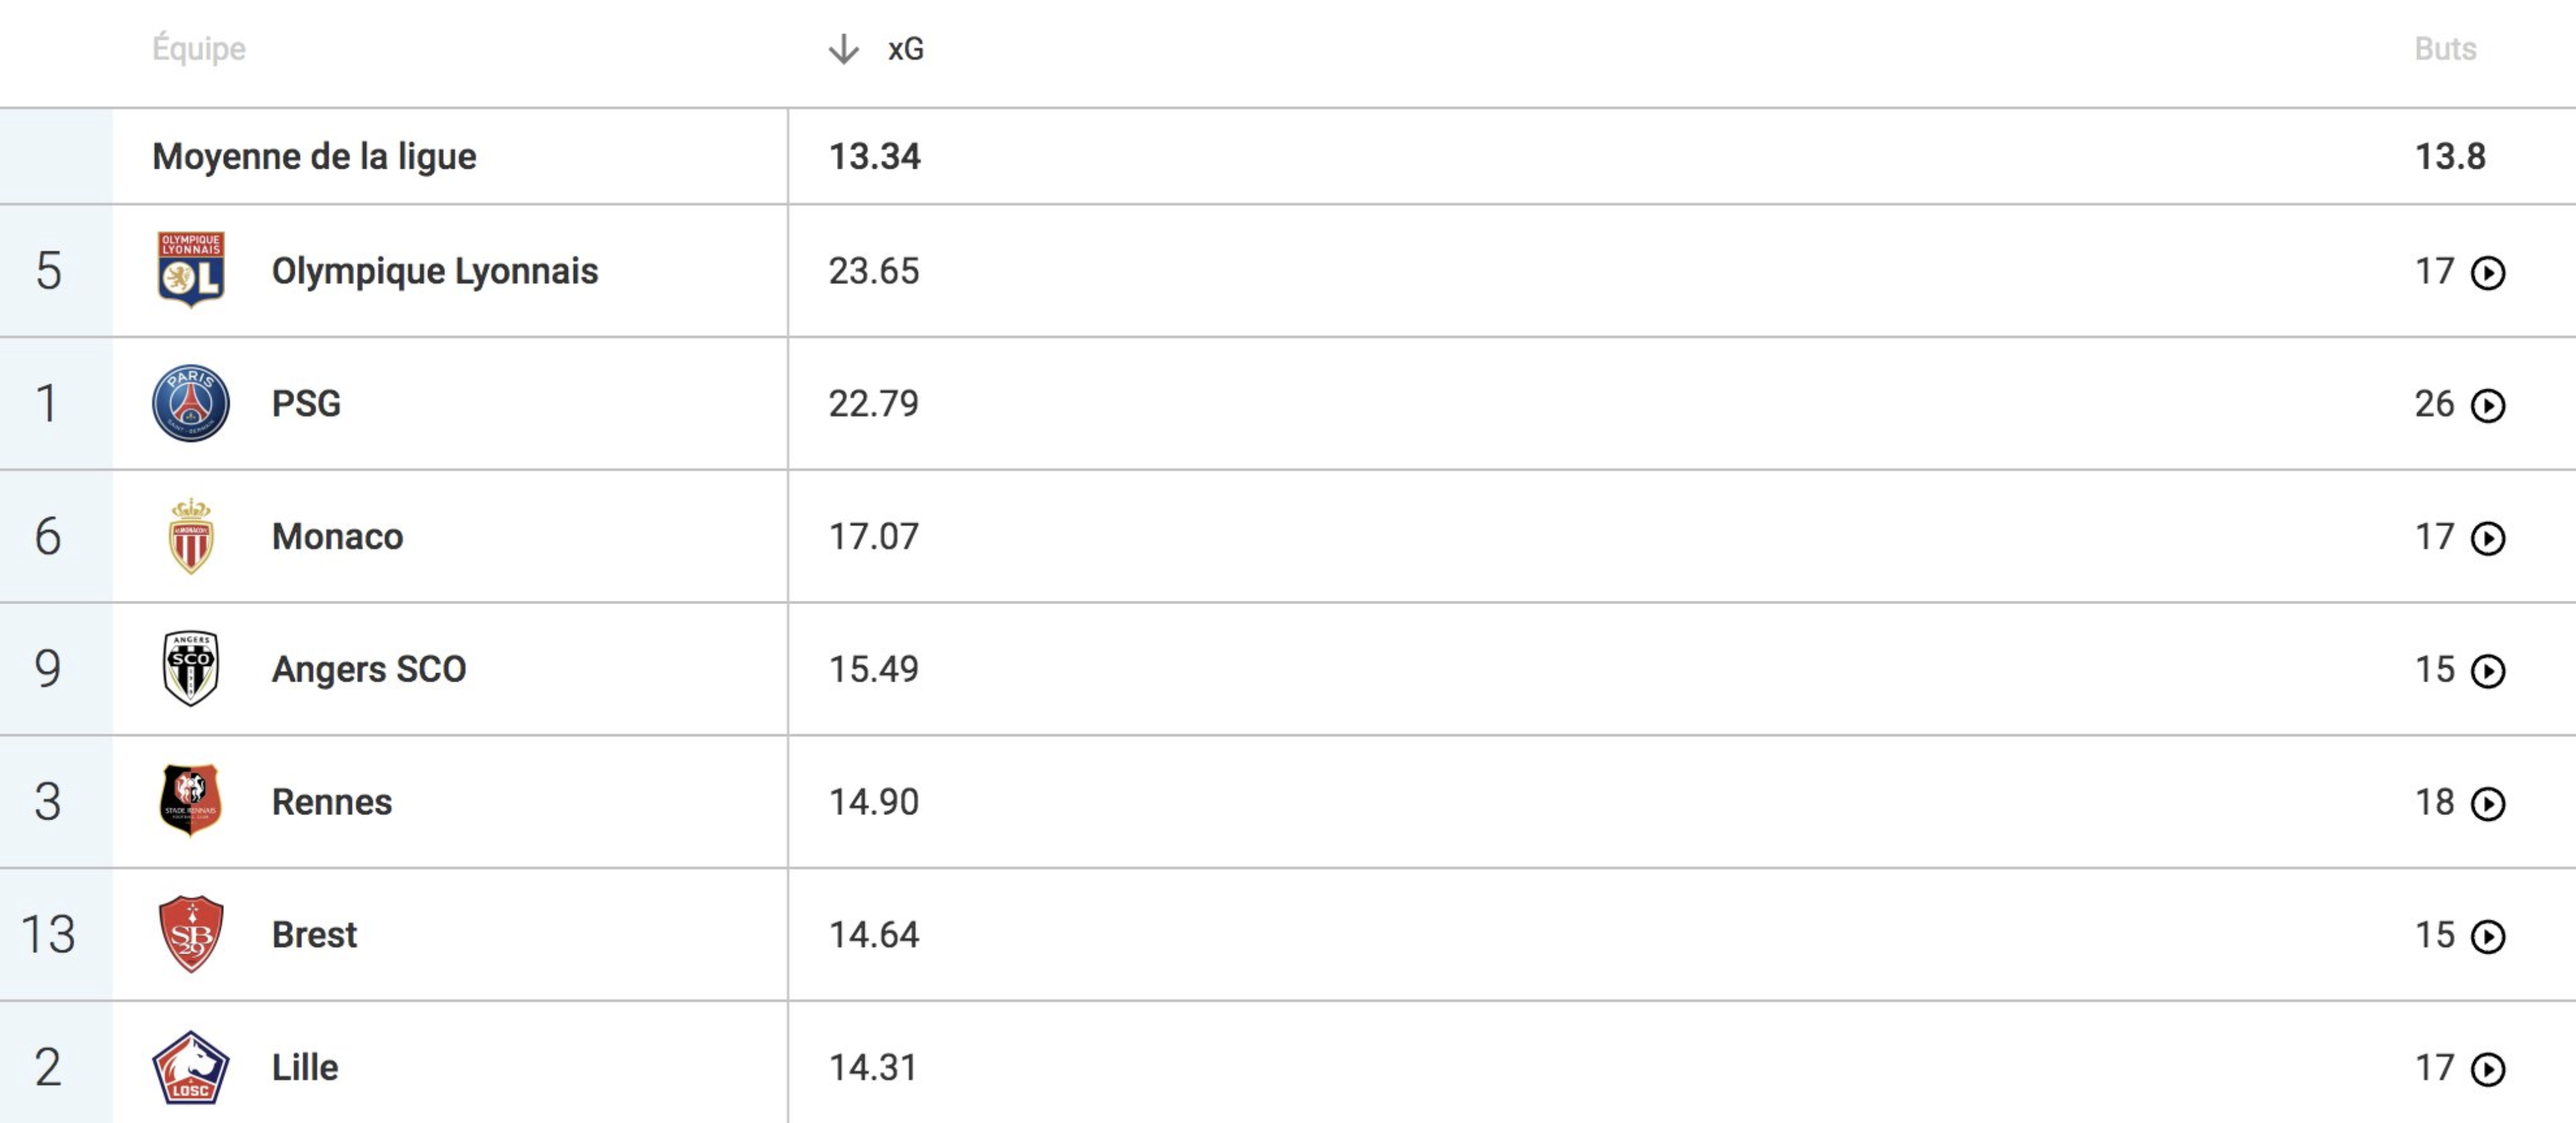Sort table by Équipe column
This screenshot has height=1123, width=2576.
pos(198,48)
